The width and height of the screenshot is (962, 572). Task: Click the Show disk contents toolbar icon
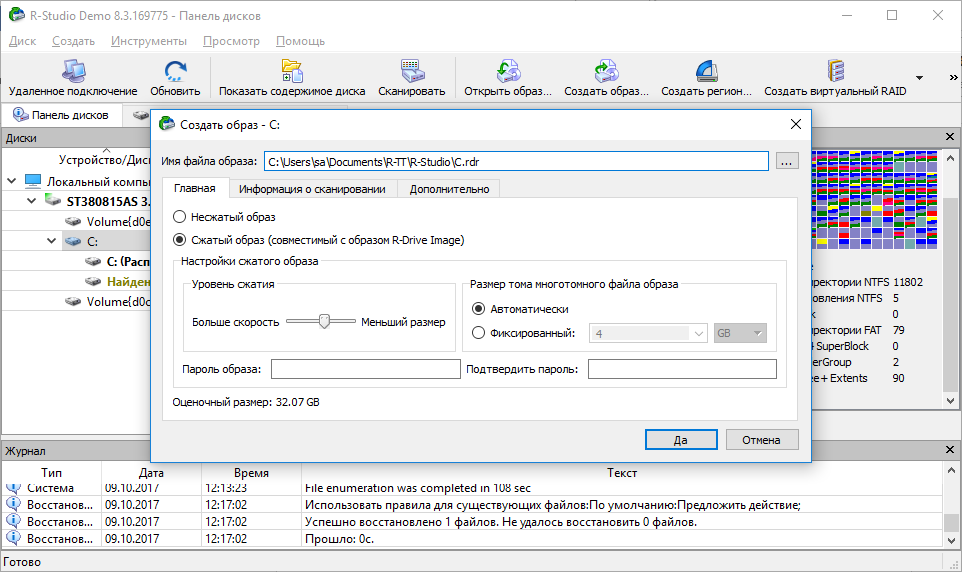point(292,71)
